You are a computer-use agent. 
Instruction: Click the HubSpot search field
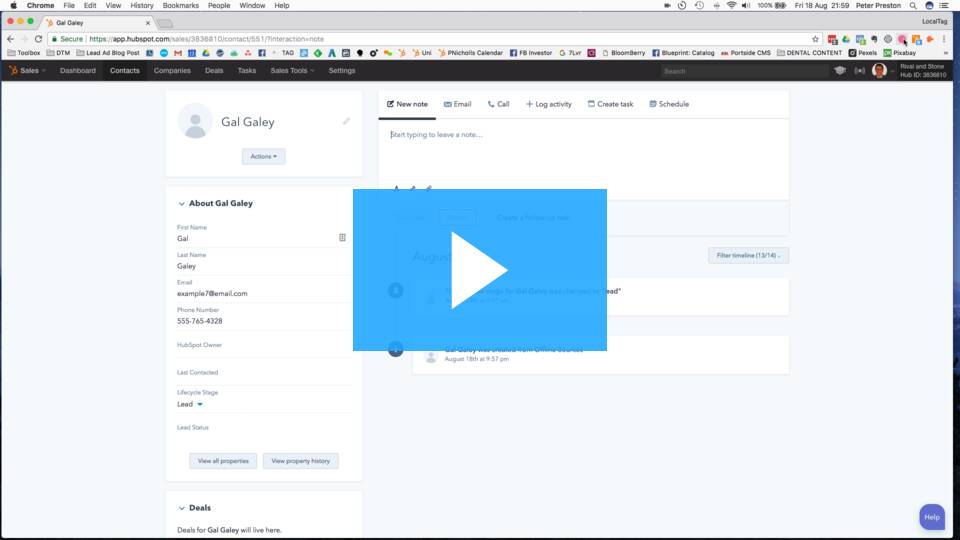[742, 71]
